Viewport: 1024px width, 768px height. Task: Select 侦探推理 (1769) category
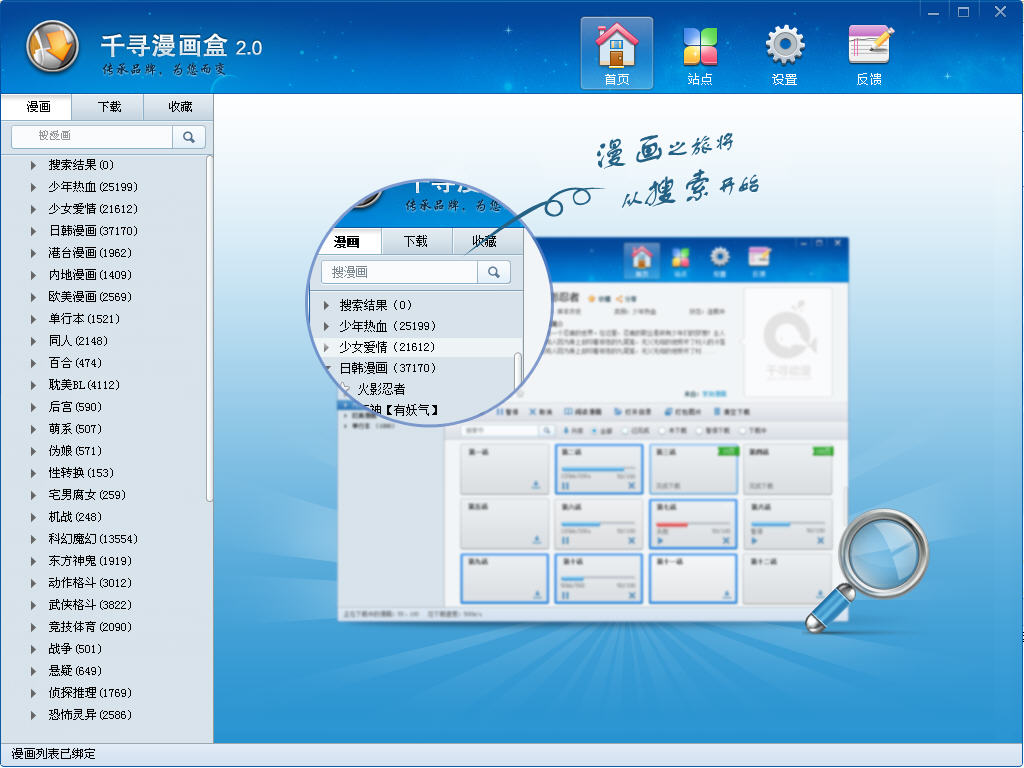click(90, 693)
